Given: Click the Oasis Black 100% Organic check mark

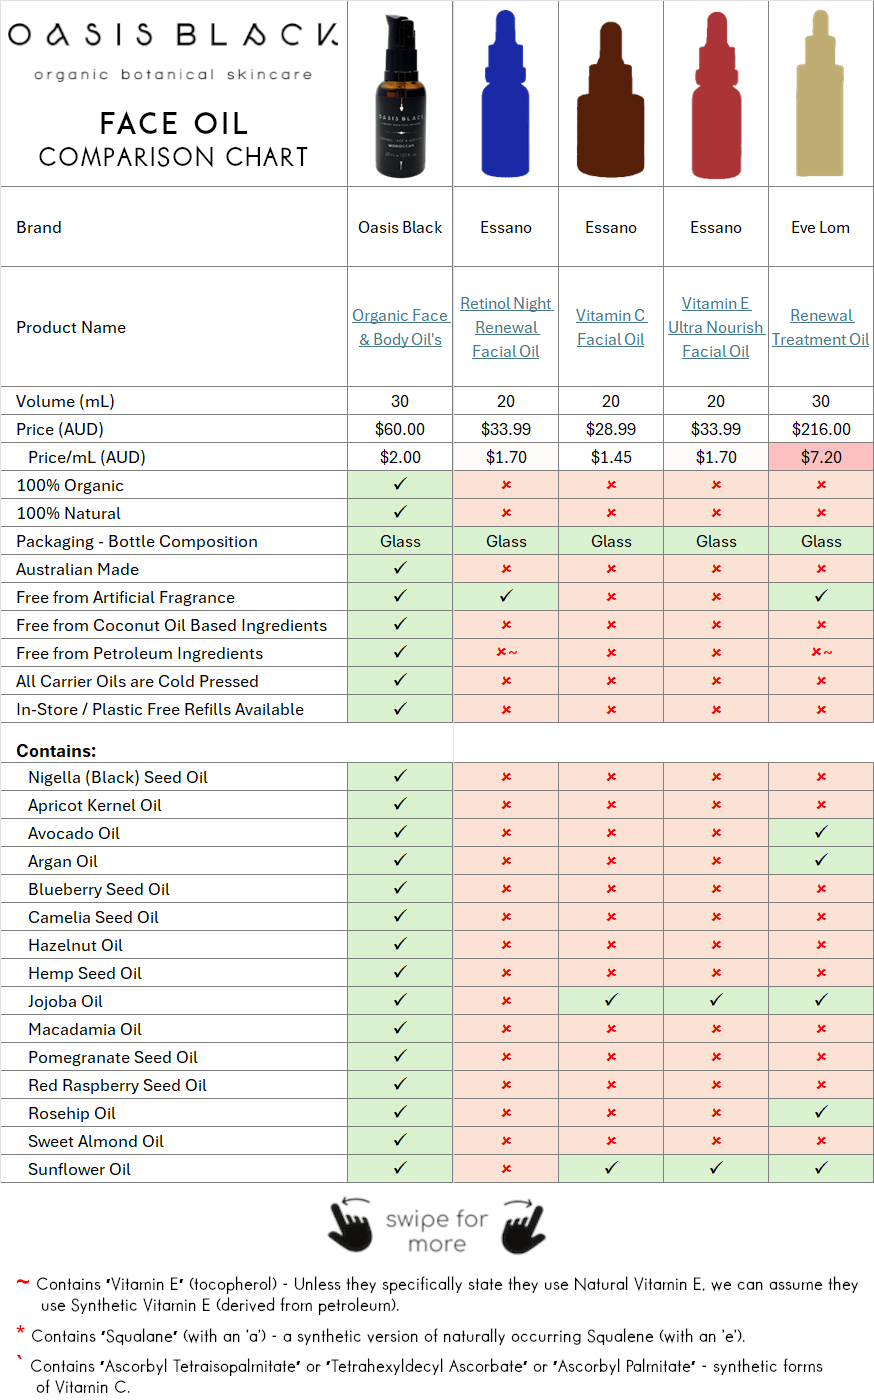Looking at the screenshot, I should point(400,484).
